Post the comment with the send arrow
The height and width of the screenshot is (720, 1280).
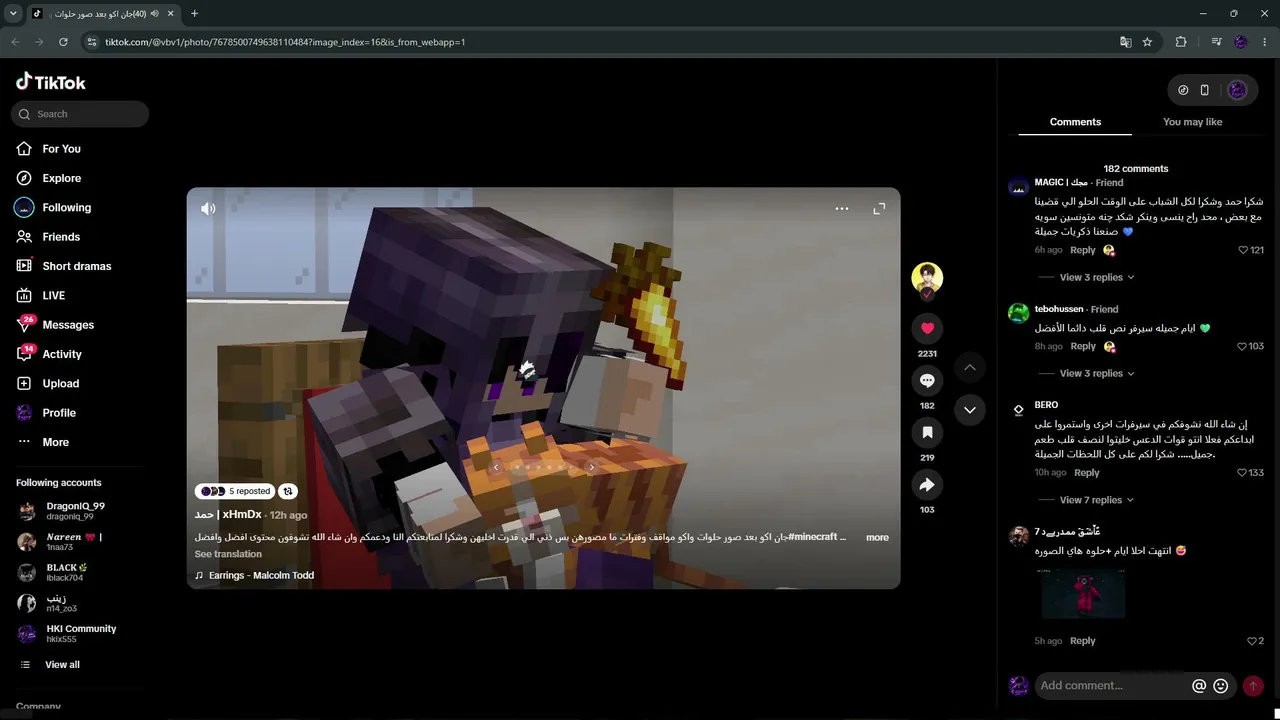(x=1253, y=686)
